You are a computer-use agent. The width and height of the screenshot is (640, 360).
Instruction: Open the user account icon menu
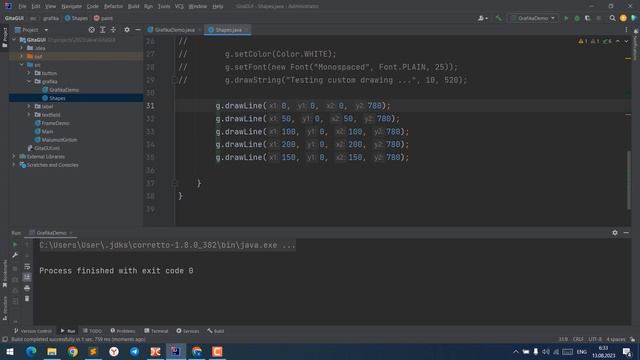[482, 18]
